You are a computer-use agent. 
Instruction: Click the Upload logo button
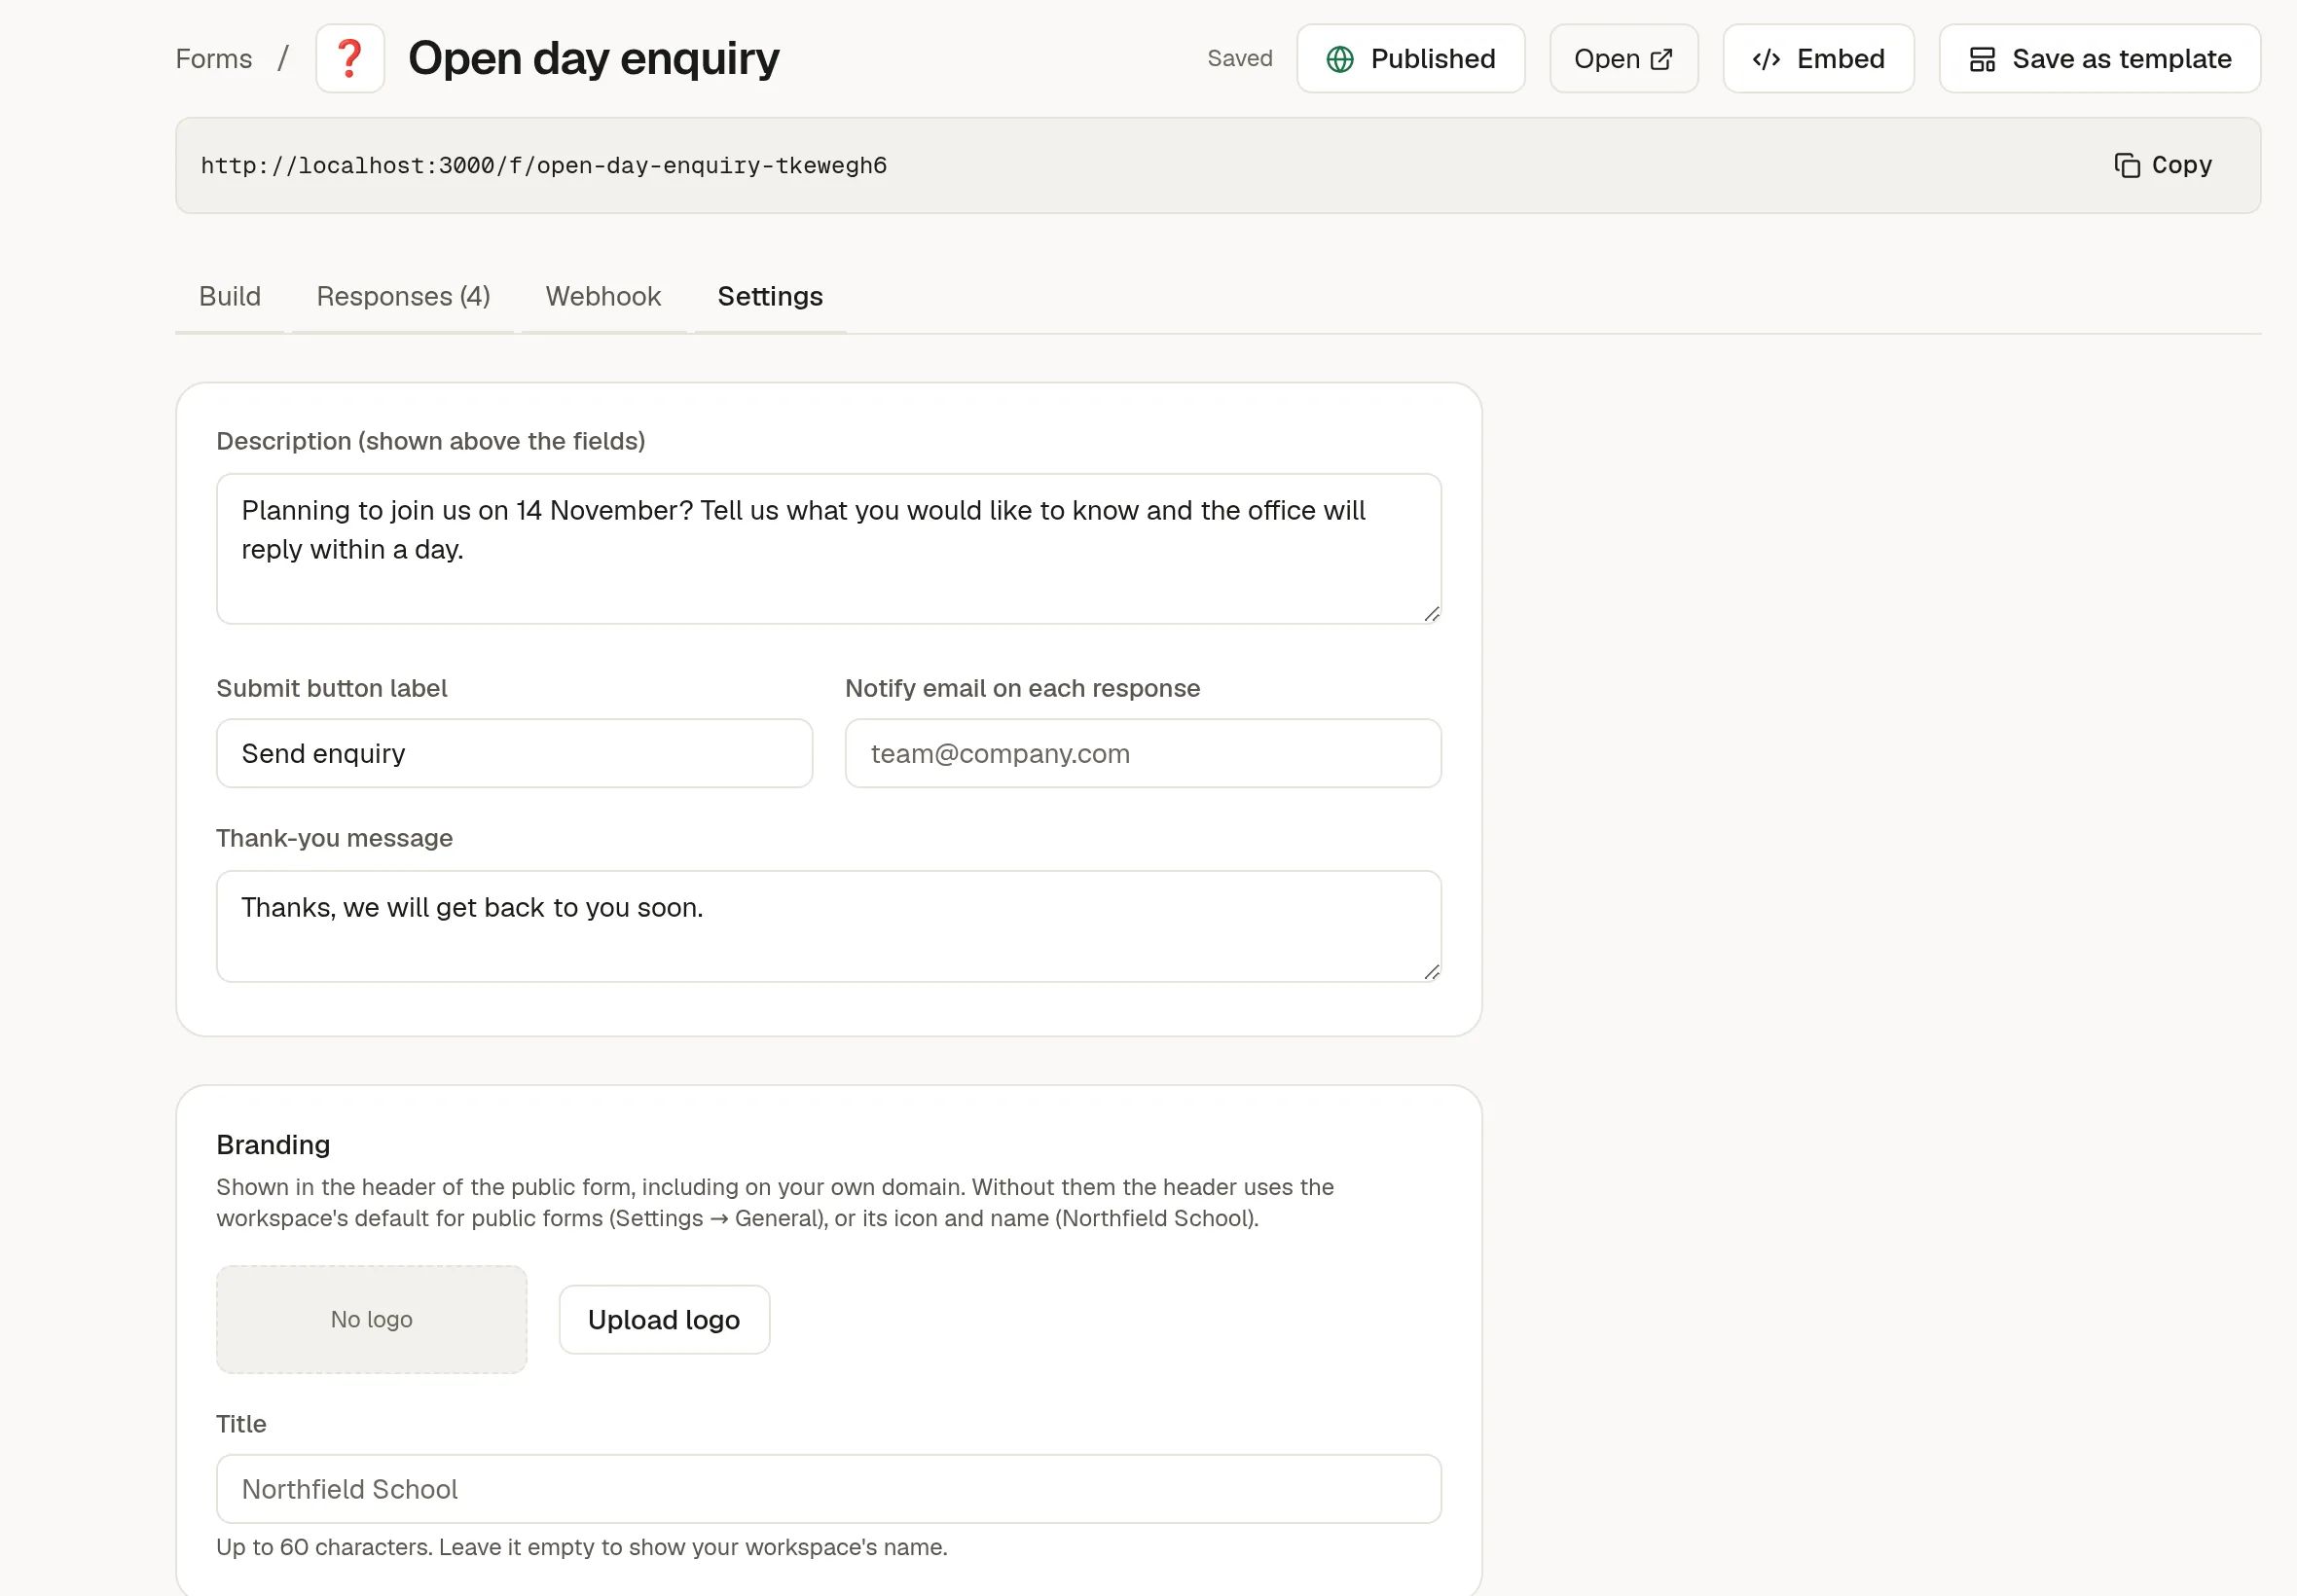[x=664, y=1319]
